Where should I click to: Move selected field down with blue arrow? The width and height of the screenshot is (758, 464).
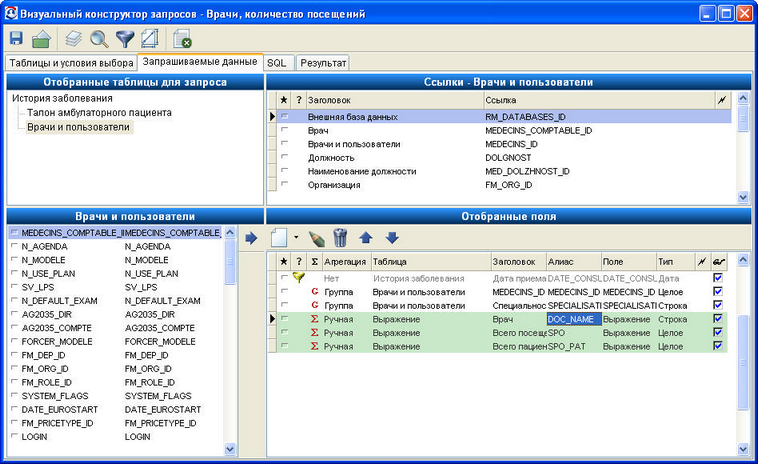coord(392,237)
